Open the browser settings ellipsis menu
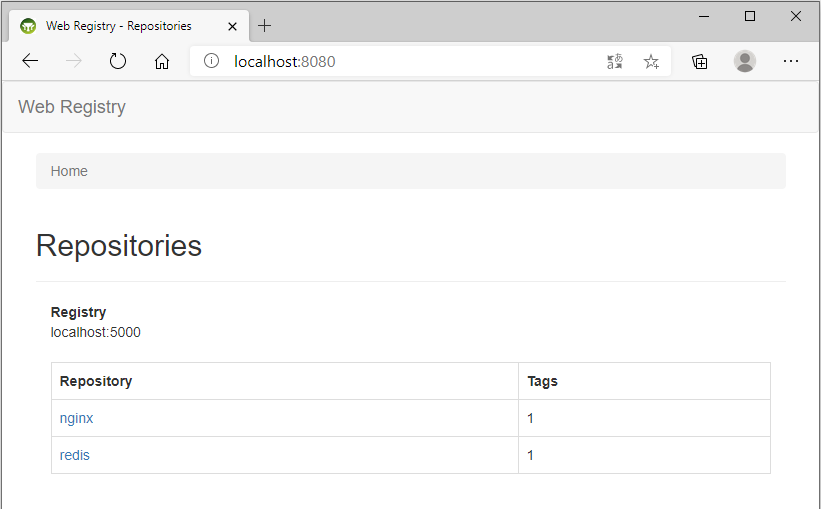The height and width of the screenshot is (509, 821). (791, 61)
